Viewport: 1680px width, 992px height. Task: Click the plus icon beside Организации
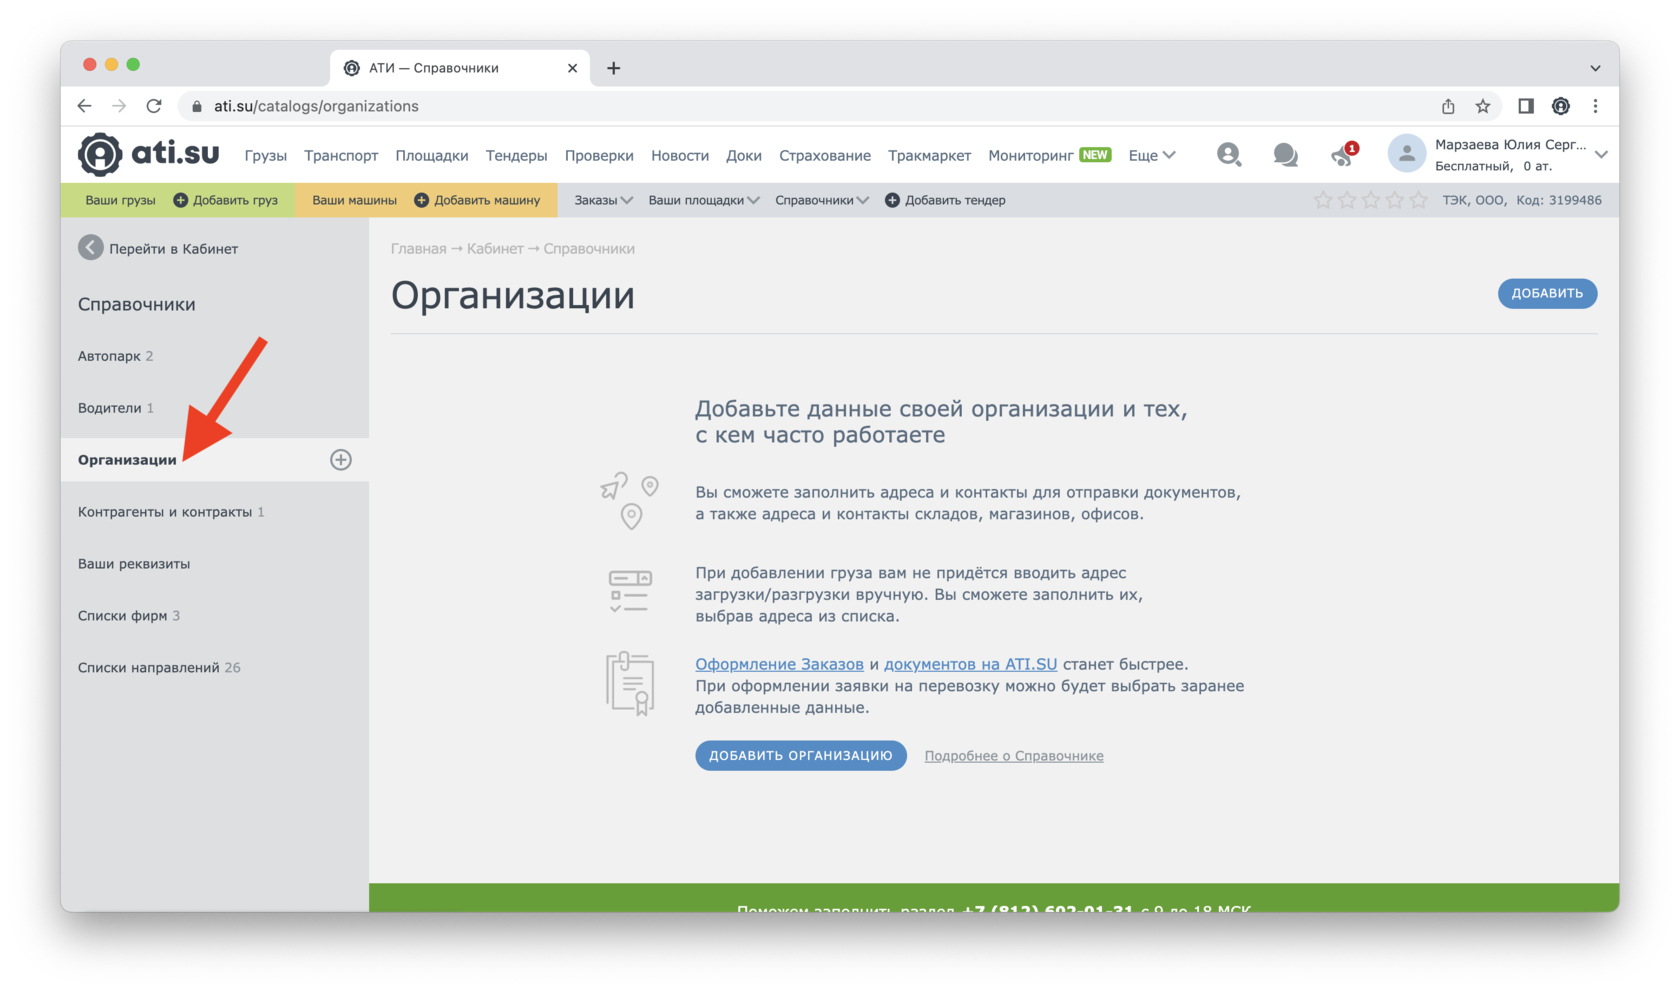[341, 460]
